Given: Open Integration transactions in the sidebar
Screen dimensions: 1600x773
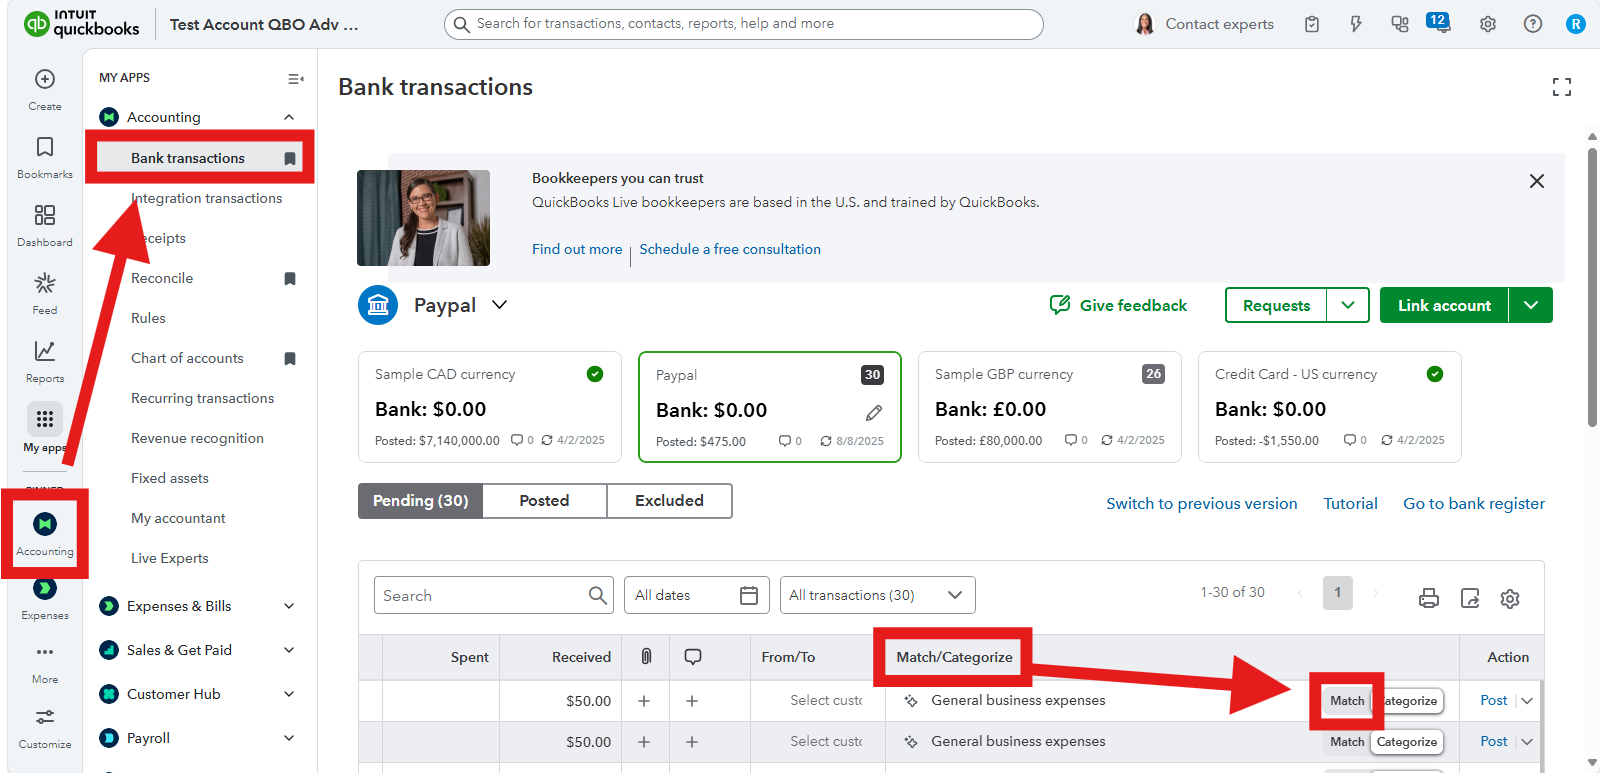Looking at the screenshot, I should pos(206,198).
